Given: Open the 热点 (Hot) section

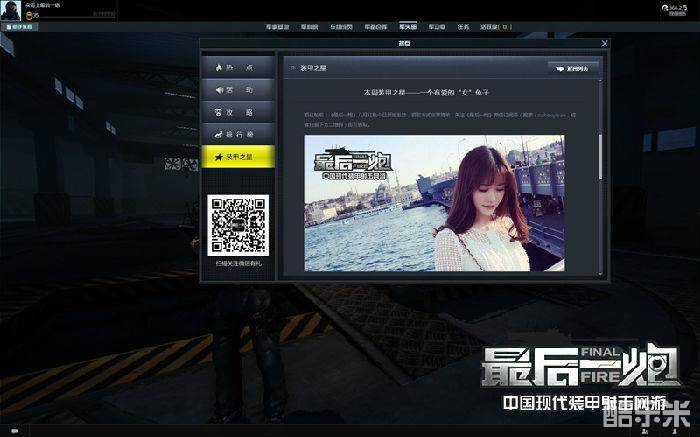Looking at the screenshot, I should tap(238, 67).
